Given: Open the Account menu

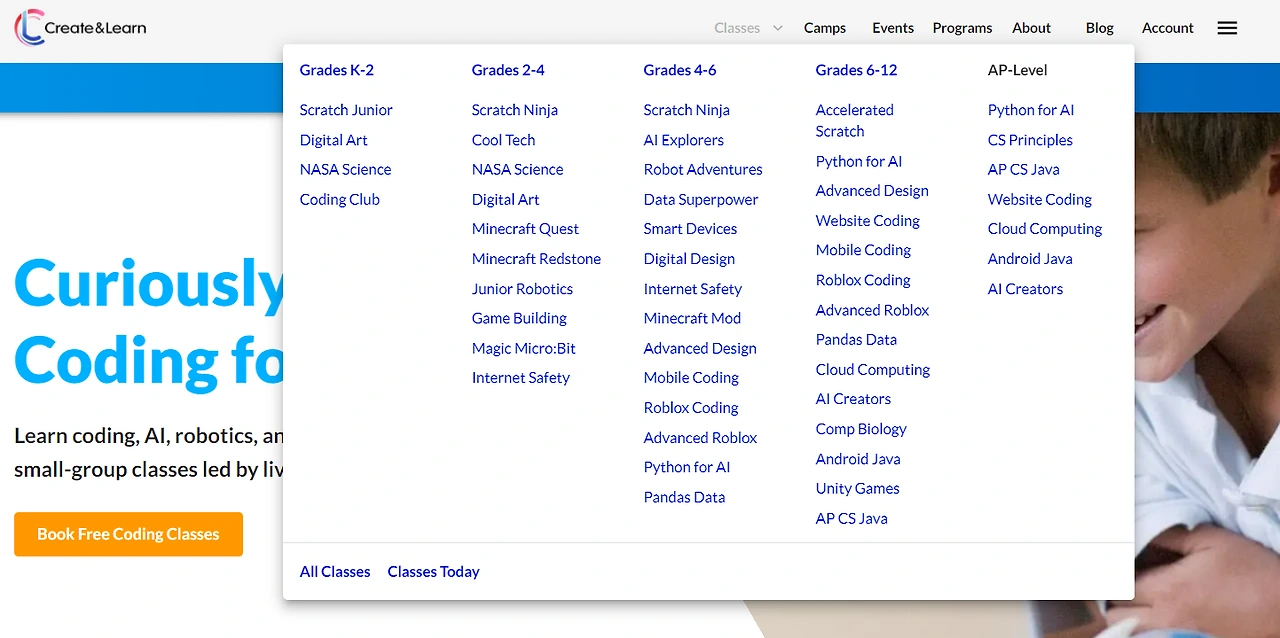Looking at the screenshot, I should point(1168,28).
